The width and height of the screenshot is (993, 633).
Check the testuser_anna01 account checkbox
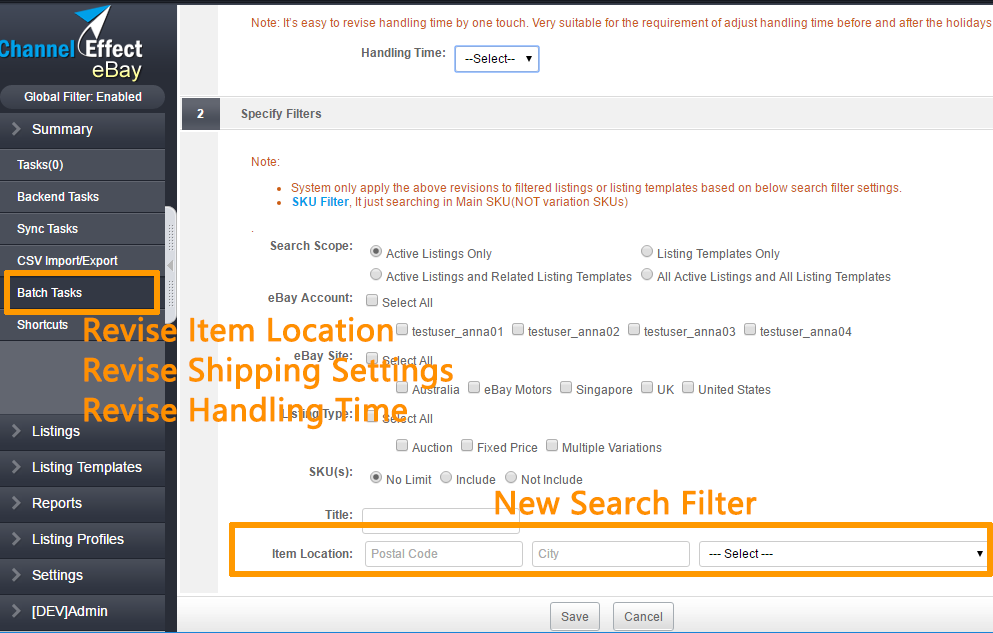pyautogui.click(x=402, y=330)
